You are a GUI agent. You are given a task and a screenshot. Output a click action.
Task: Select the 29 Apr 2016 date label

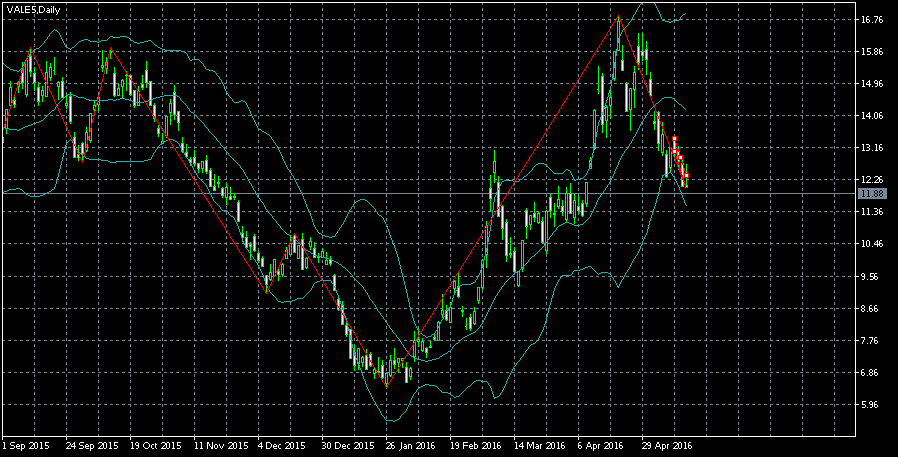click(667, 446)
